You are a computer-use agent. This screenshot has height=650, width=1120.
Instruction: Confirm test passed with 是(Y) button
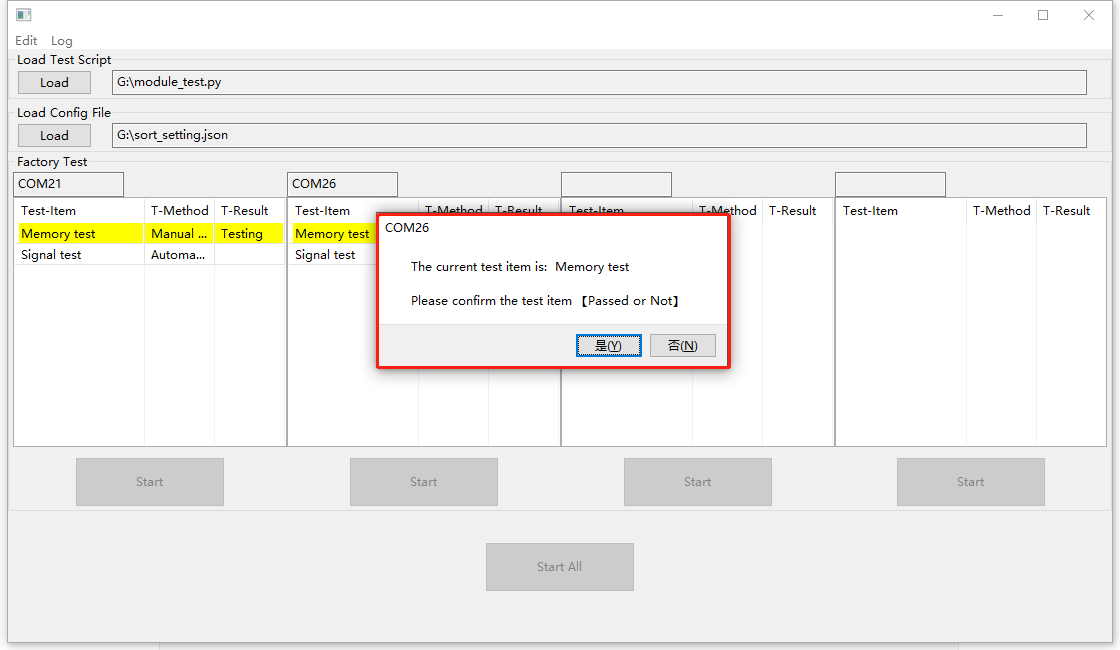click(x=608, y=346)
